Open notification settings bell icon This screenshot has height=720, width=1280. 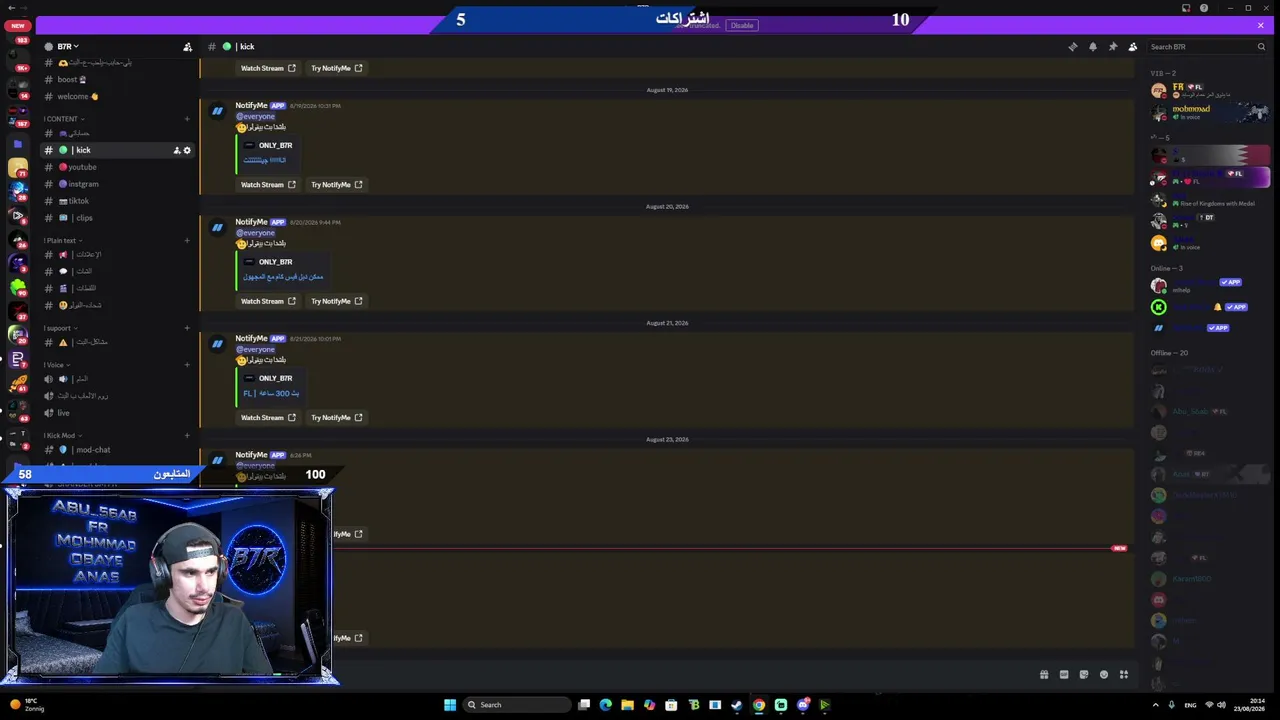[x=1093, y=47]
